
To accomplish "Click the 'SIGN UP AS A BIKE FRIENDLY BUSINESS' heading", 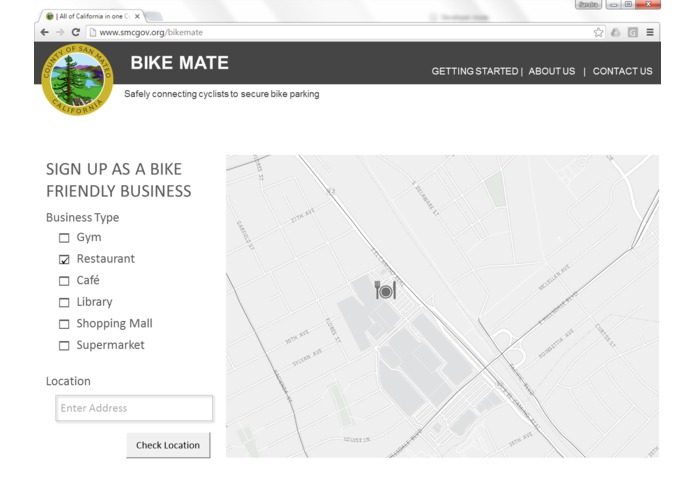I will [119, 180].
